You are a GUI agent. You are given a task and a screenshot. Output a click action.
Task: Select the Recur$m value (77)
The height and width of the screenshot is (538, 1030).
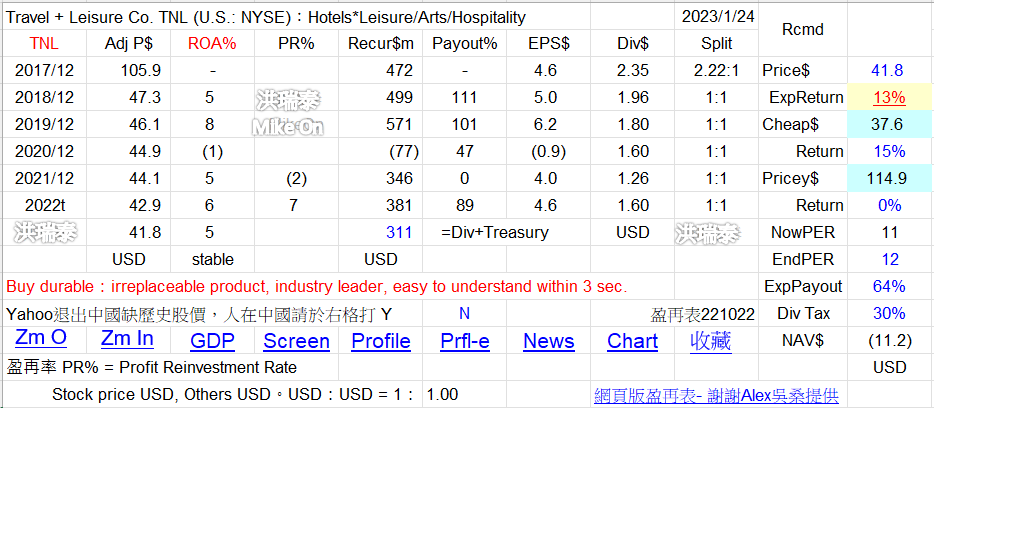(380, 151)
